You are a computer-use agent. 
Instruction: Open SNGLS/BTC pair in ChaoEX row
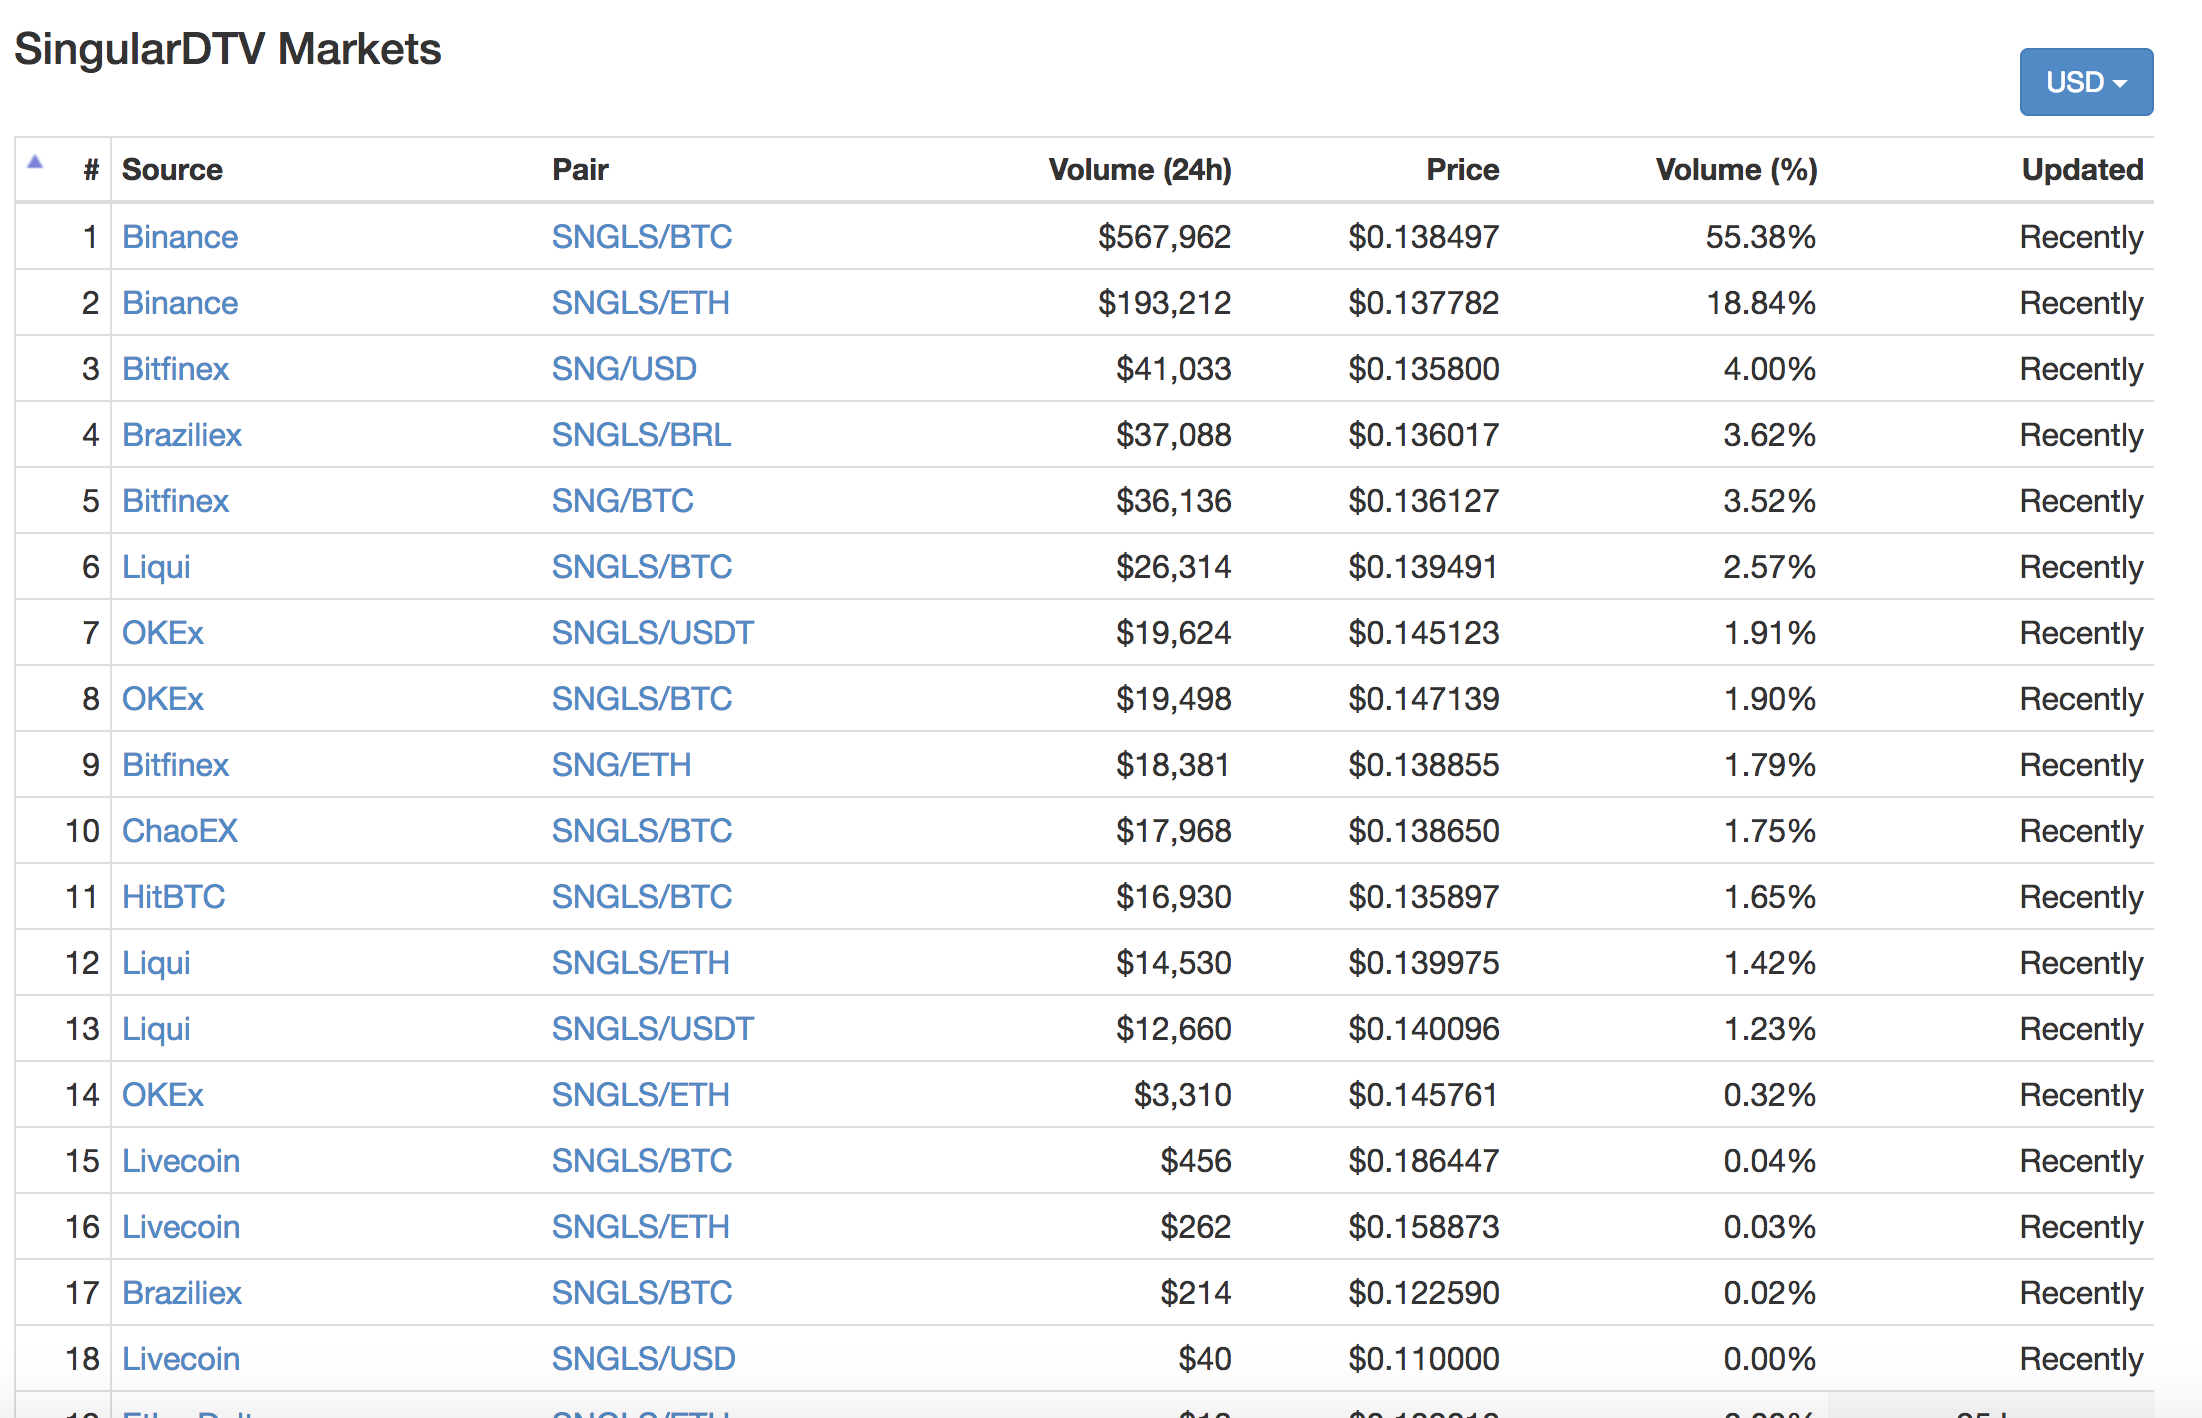coord(642,831)
